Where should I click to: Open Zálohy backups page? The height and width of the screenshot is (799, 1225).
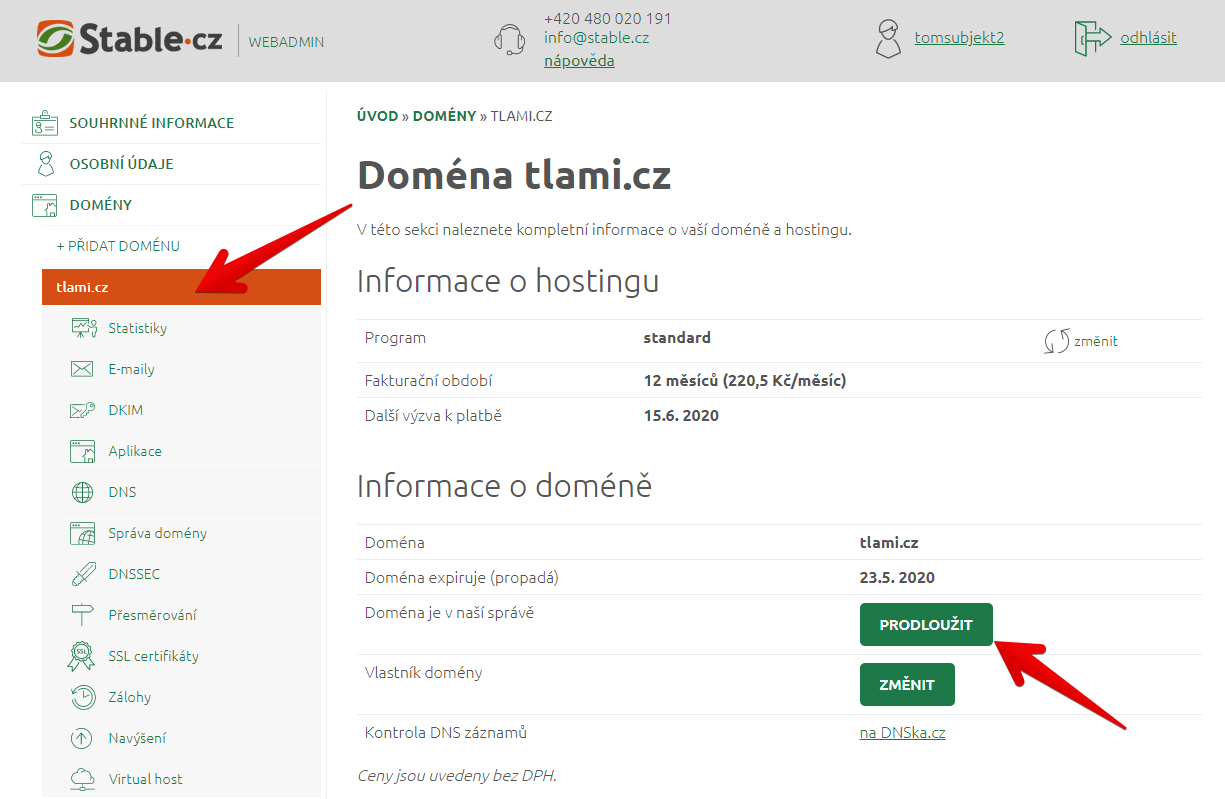[x=130, y=697]
